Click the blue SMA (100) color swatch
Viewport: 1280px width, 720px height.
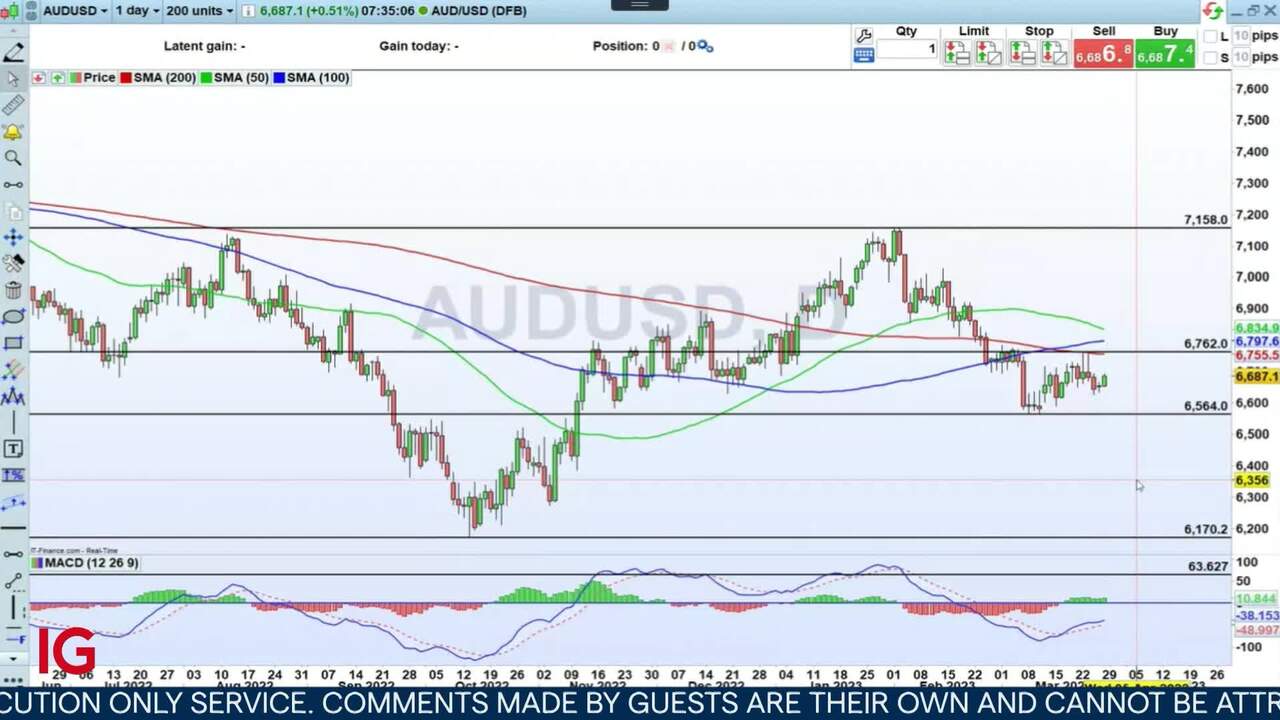(279, 77)
